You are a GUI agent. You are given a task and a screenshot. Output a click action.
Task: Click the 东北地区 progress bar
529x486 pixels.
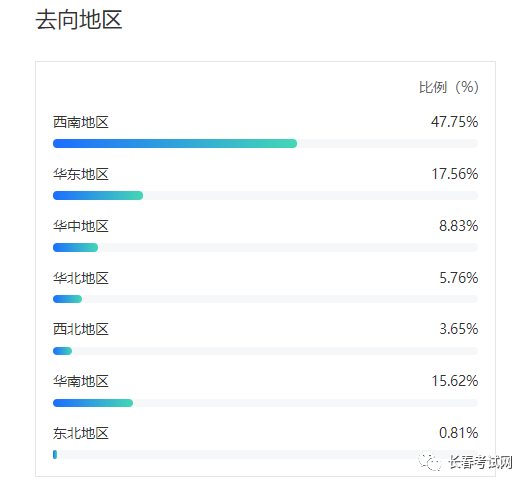click(x=266, y=454)
